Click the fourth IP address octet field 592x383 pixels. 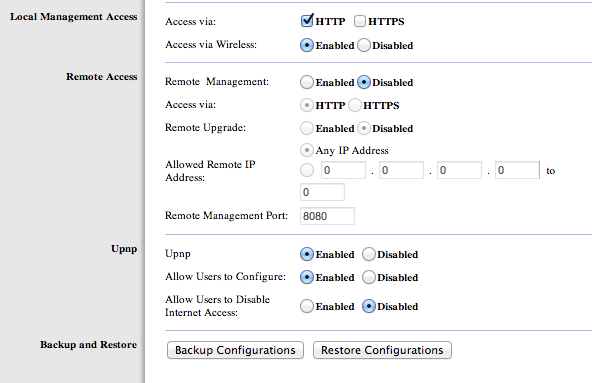[x=518, y=170]
